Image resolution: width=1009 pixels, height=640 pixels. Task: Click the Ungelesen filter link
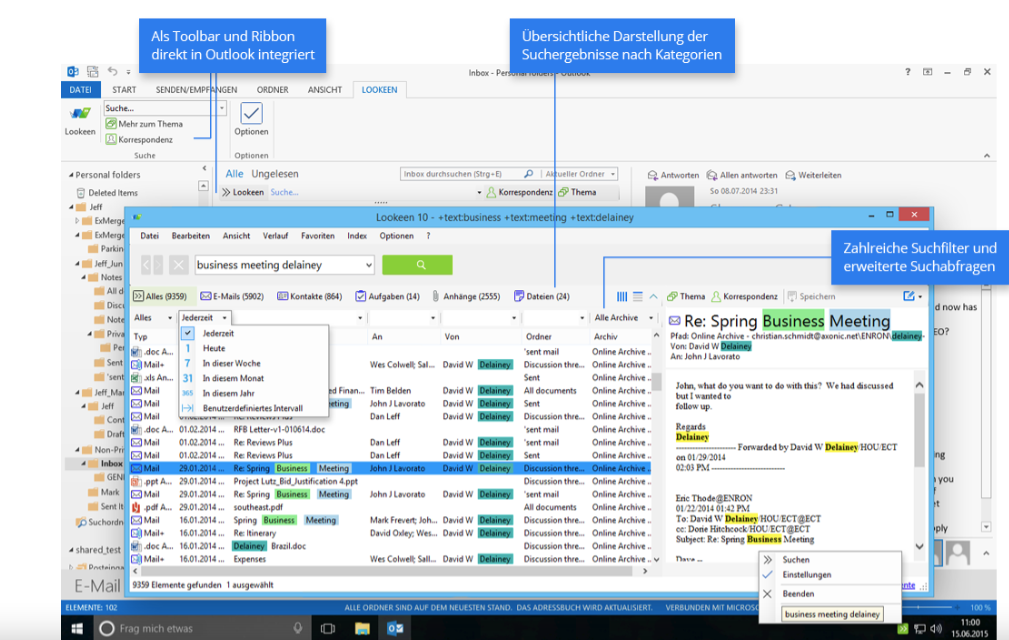(x=275, y=174)
